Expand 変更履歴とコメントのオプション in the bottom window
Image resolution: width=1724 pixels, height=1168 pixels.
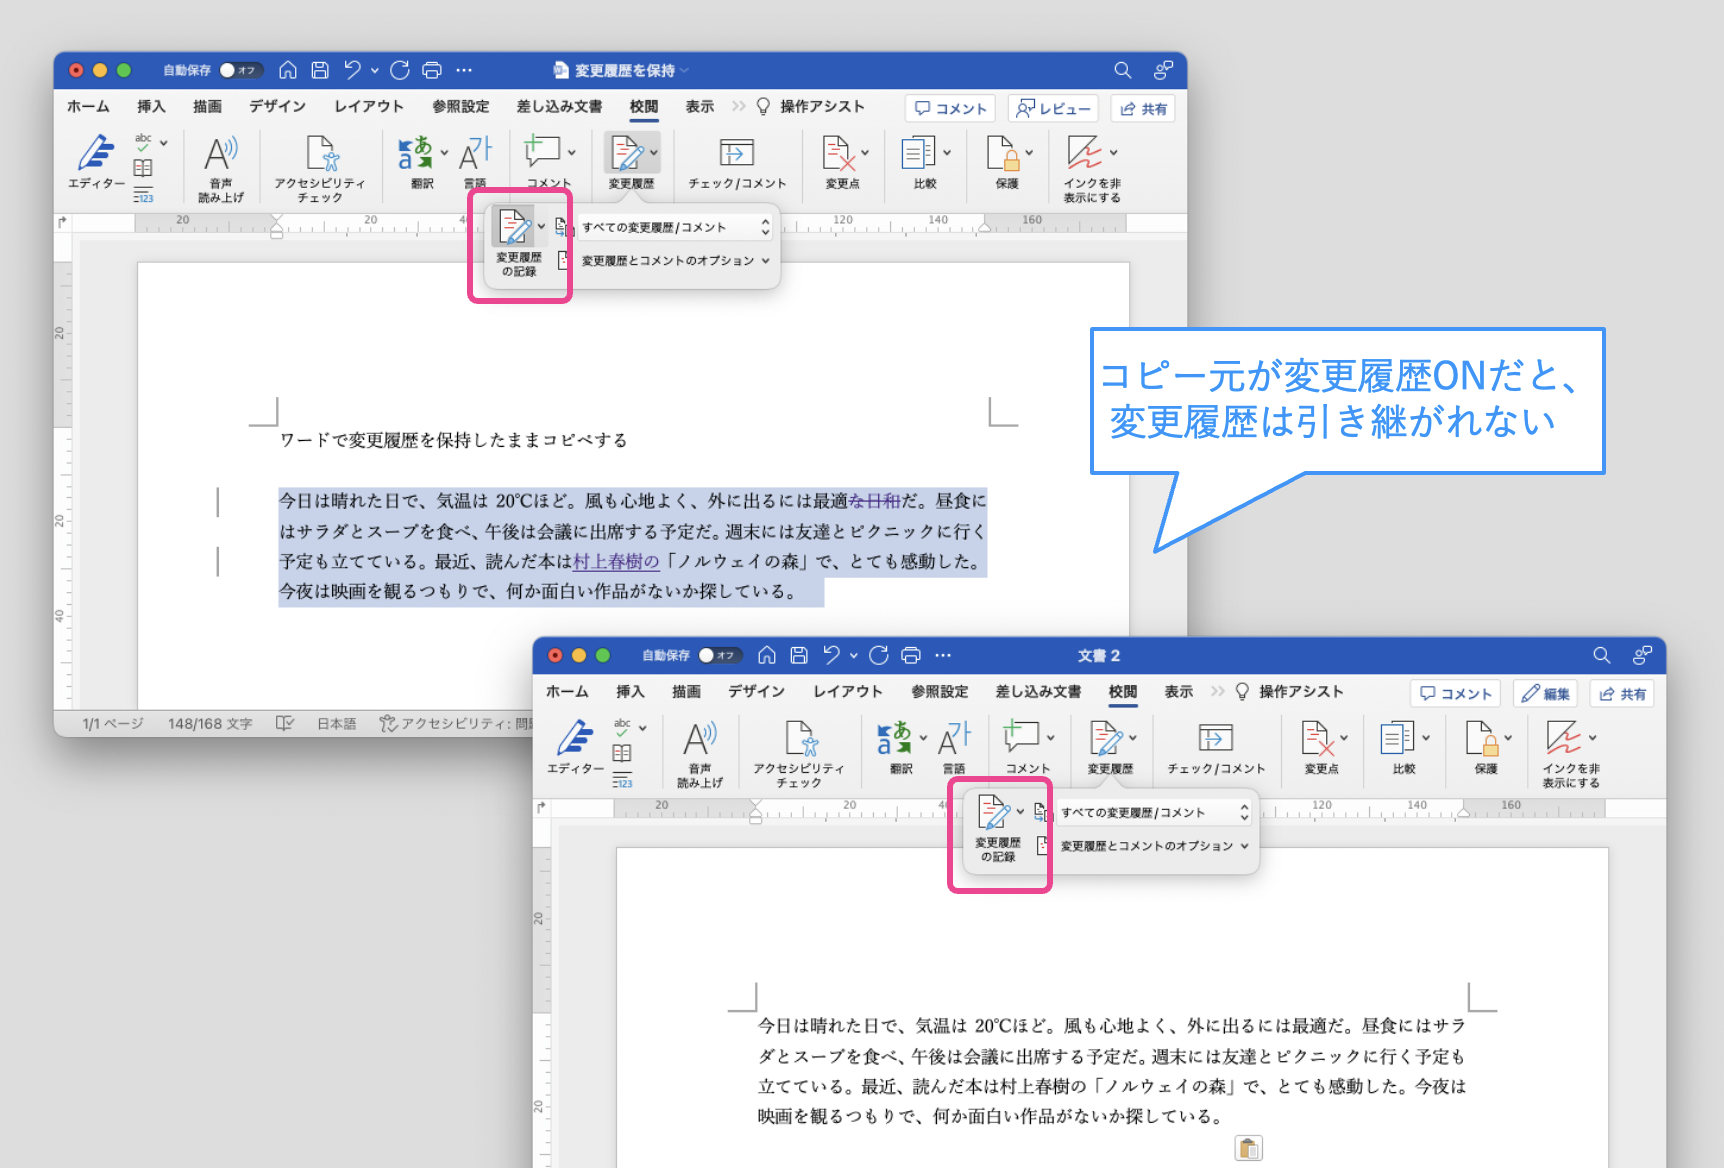tap(1154, 846)
